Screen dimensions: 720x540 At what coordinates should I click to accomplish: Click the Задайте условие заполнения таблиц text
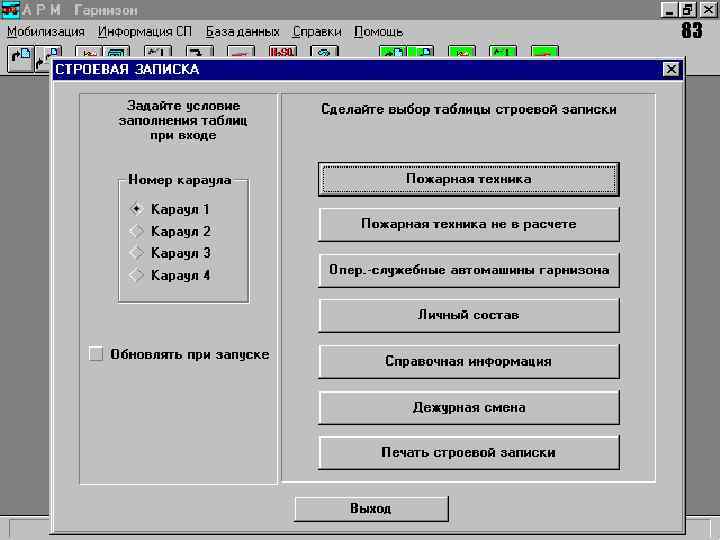(x=183, y=120)
